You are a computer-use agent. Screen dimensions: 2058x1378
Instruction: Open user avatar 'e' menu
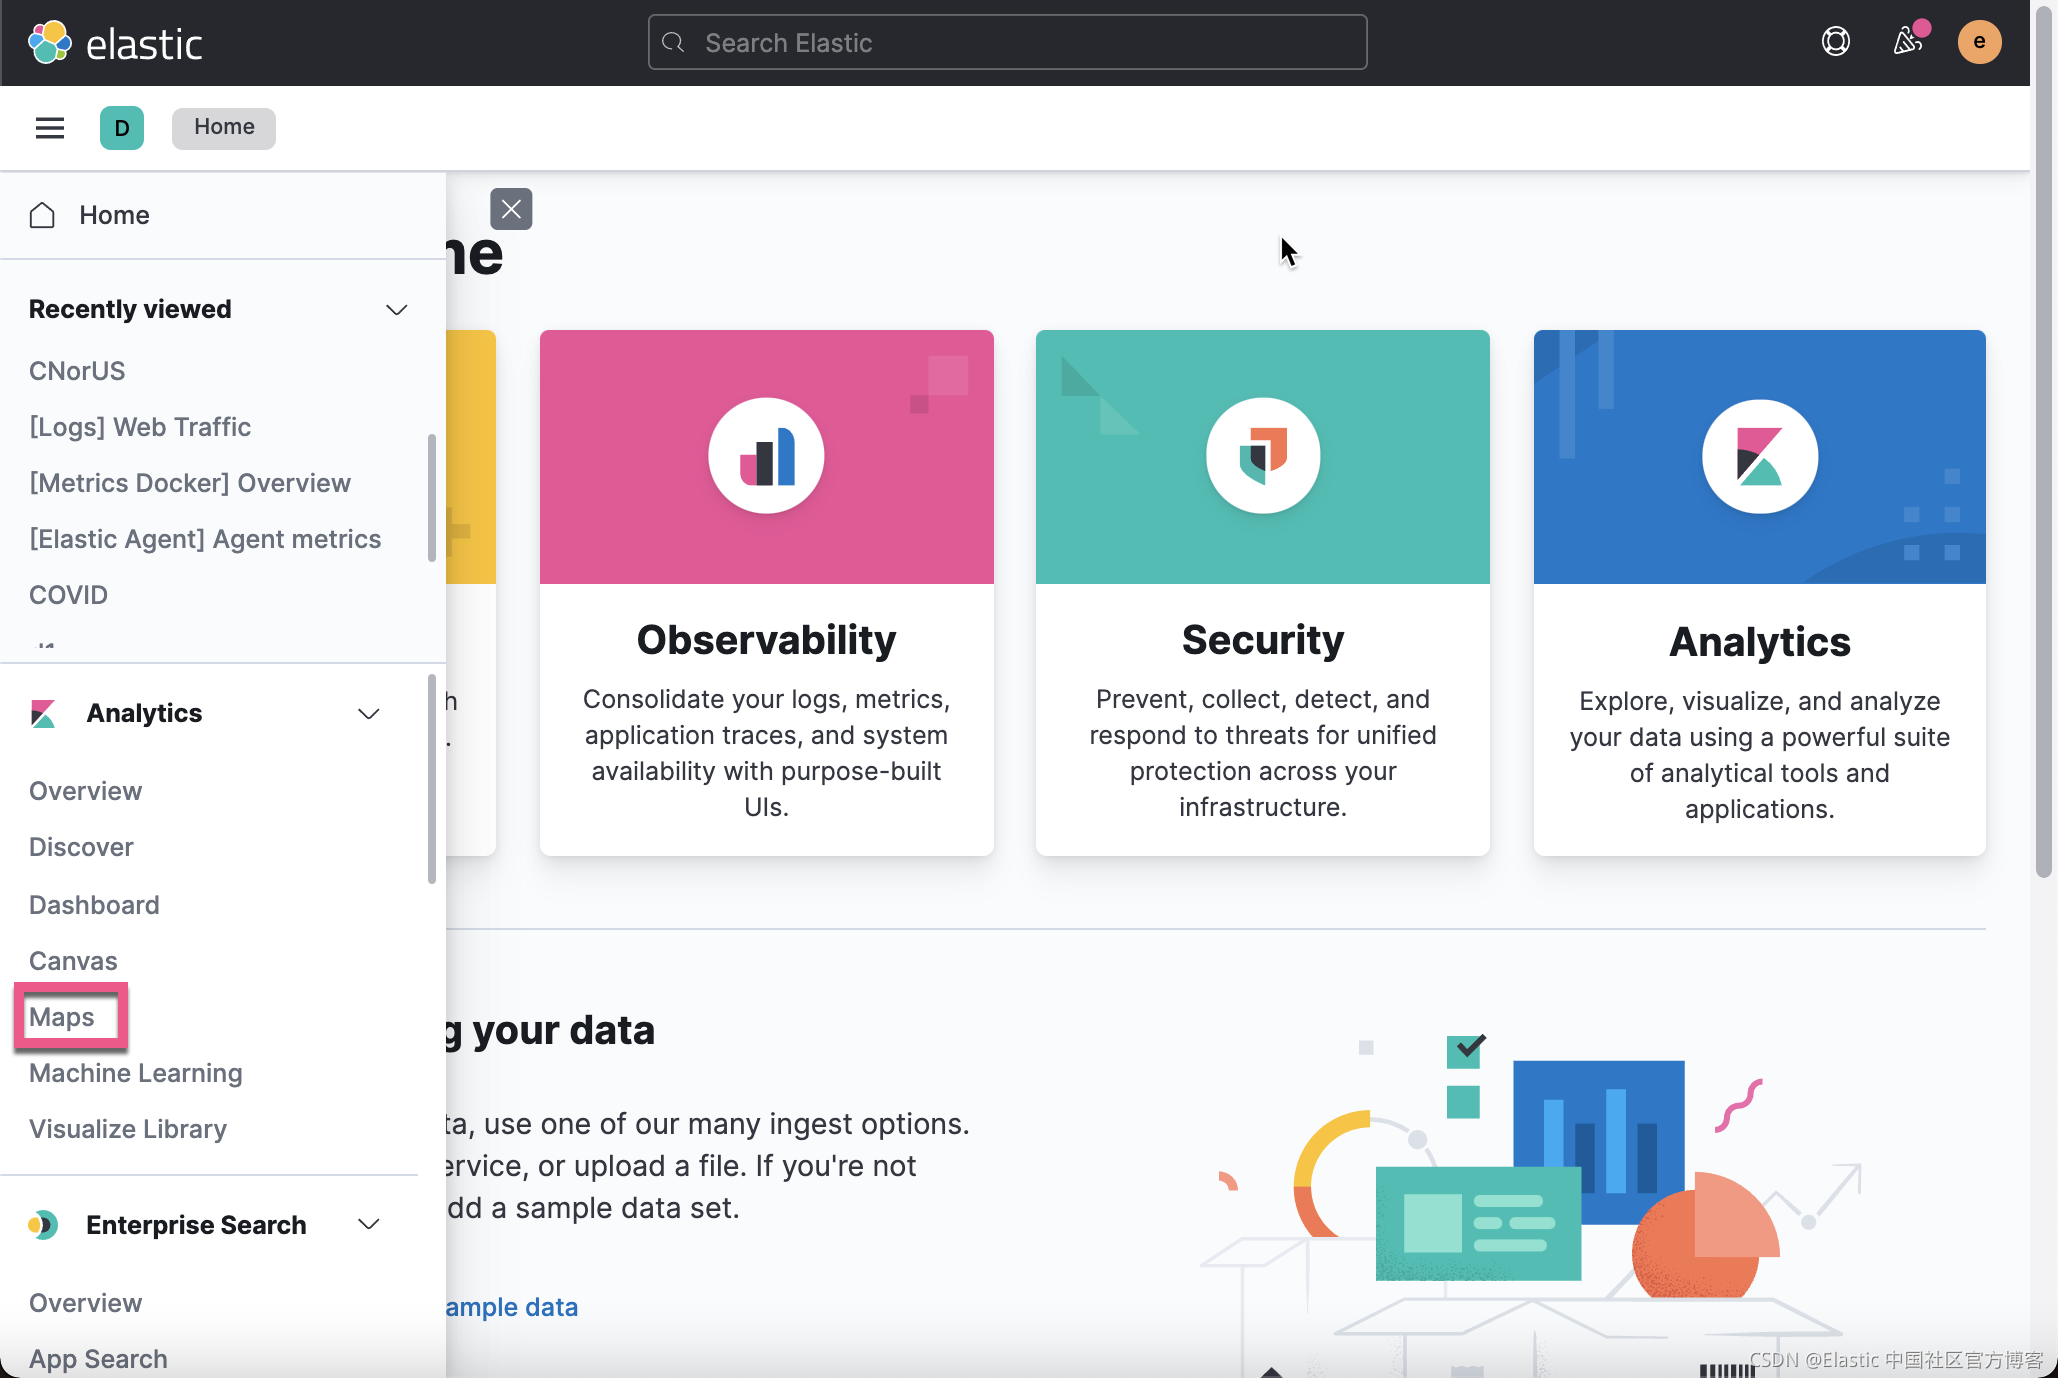[1979, 42]
